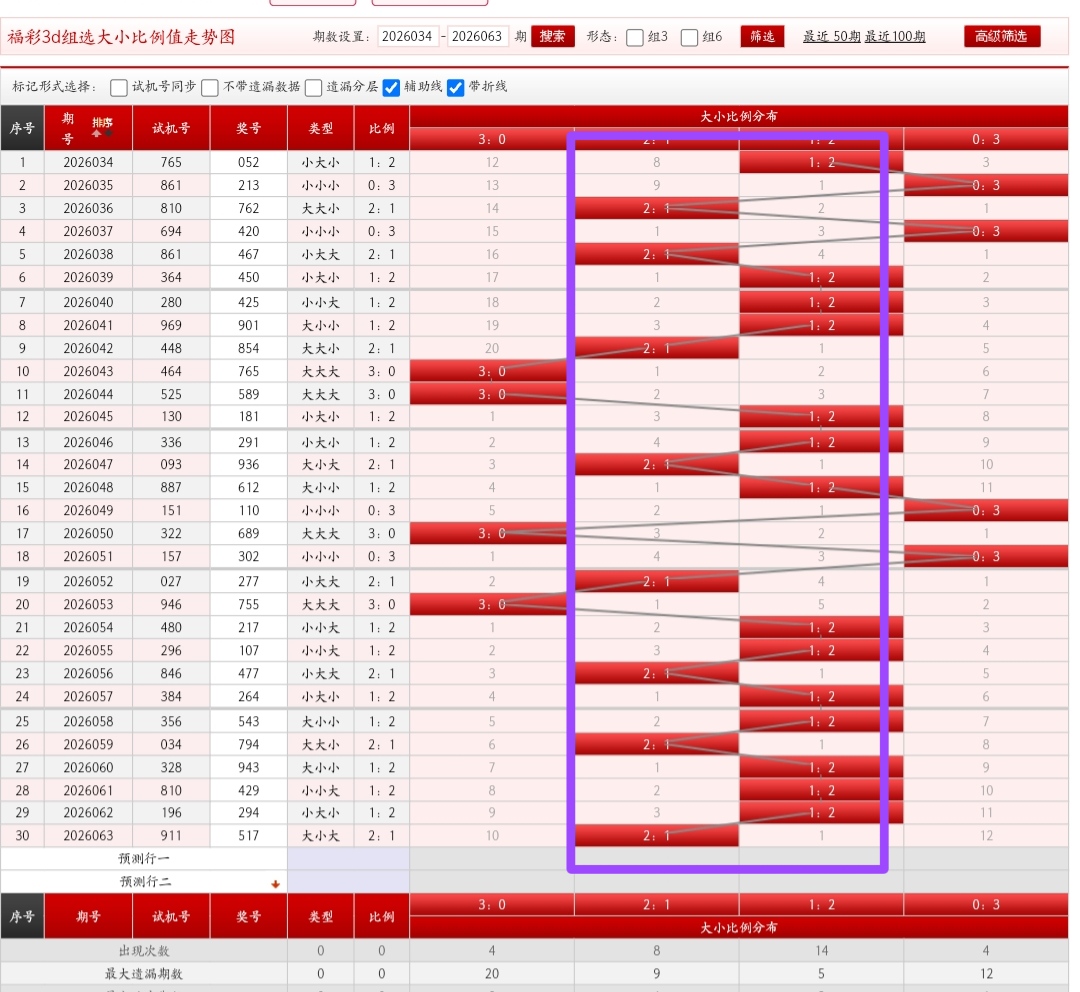The image size is (1080, 992).
Task: Show the 最近50期 results
Action: pos(829,37)
